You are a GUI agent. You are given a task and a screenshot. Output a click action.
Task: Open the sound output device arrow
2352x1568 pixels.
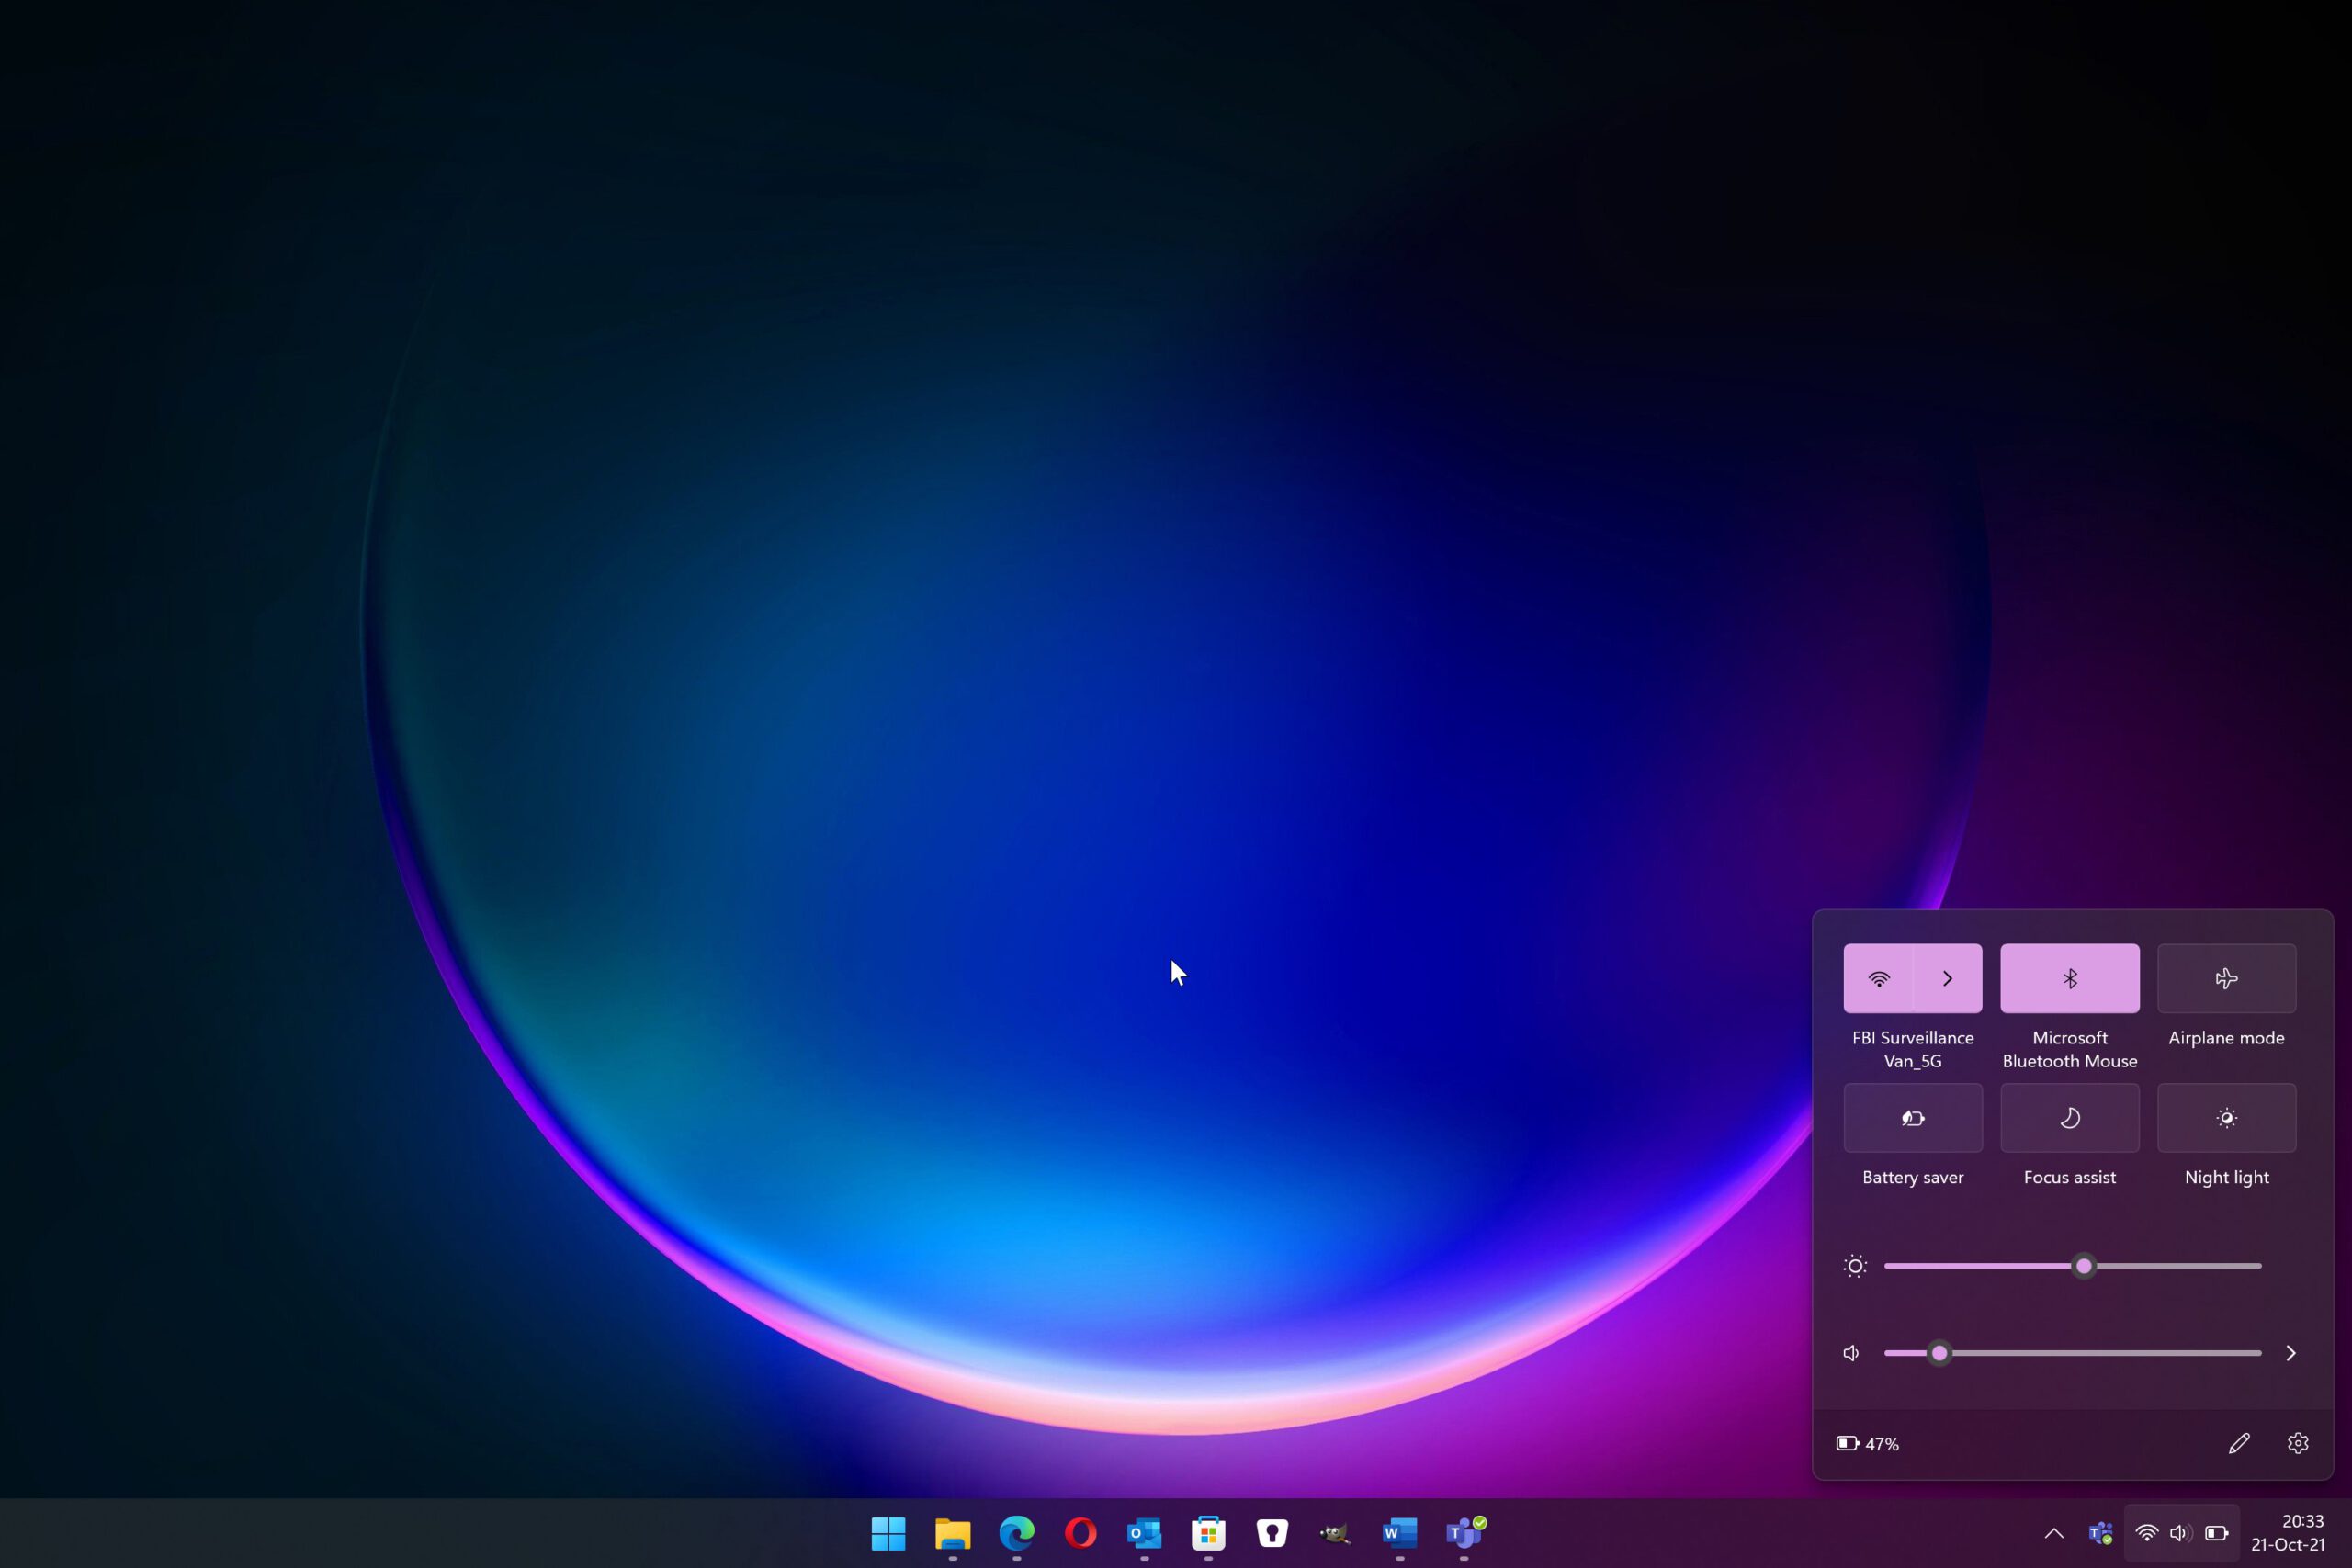tap(2291, 1353)
